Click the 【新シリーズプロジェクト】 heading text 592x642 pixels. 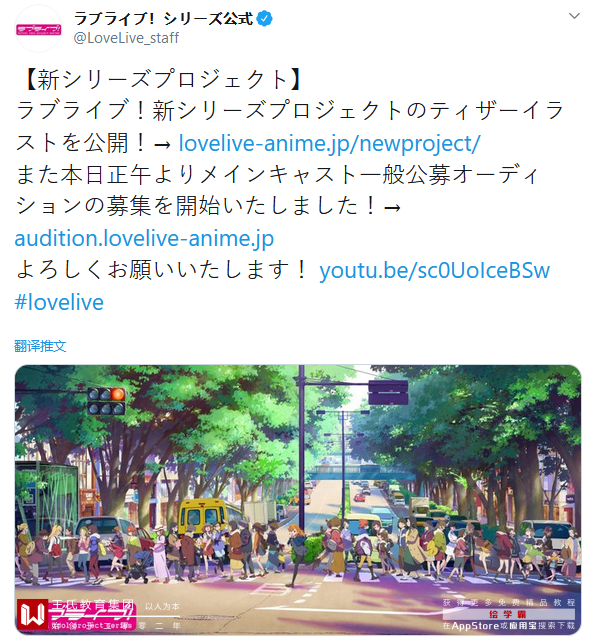tap(163, 79)
